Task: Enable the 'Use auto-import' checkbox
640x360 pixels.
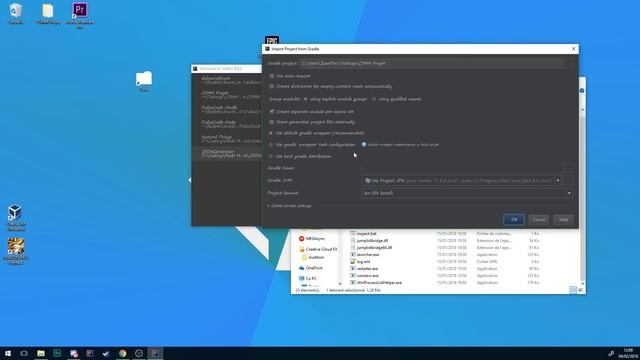Action: coord(272,76)
